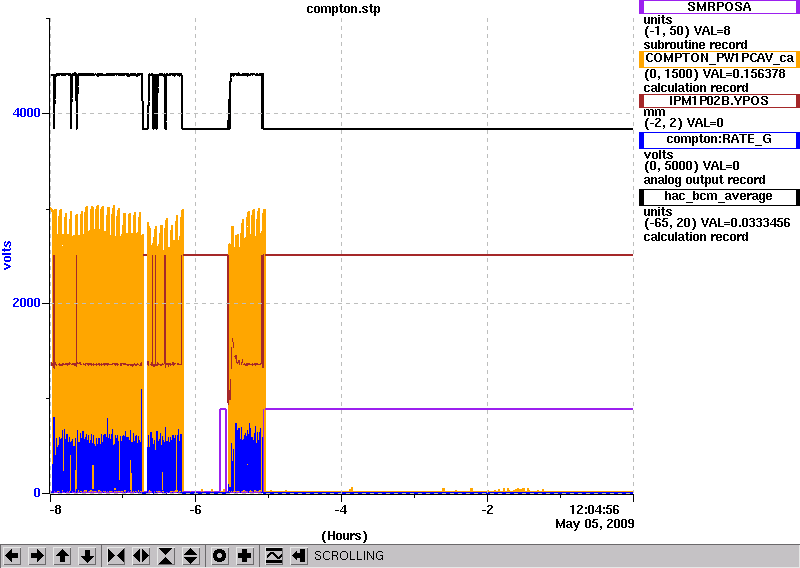Click the -4 hours x-axis tick label
The image size is (800, 568).
pos(341,510)
